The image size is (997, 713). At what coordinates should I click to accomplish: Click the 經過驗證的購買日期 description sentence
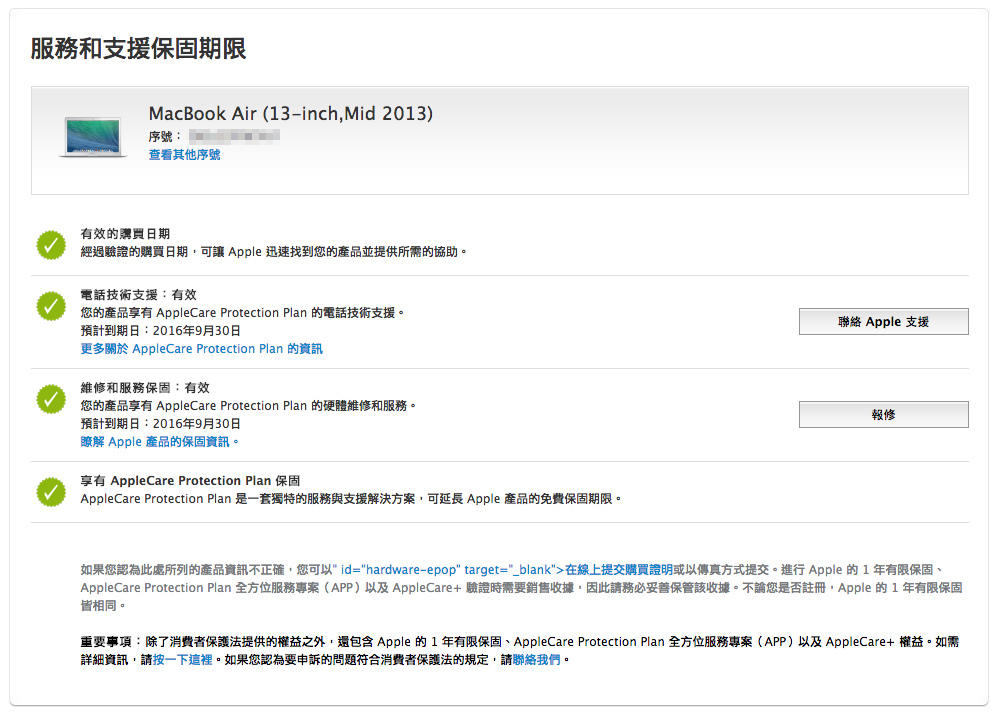[x=273, y=252]
